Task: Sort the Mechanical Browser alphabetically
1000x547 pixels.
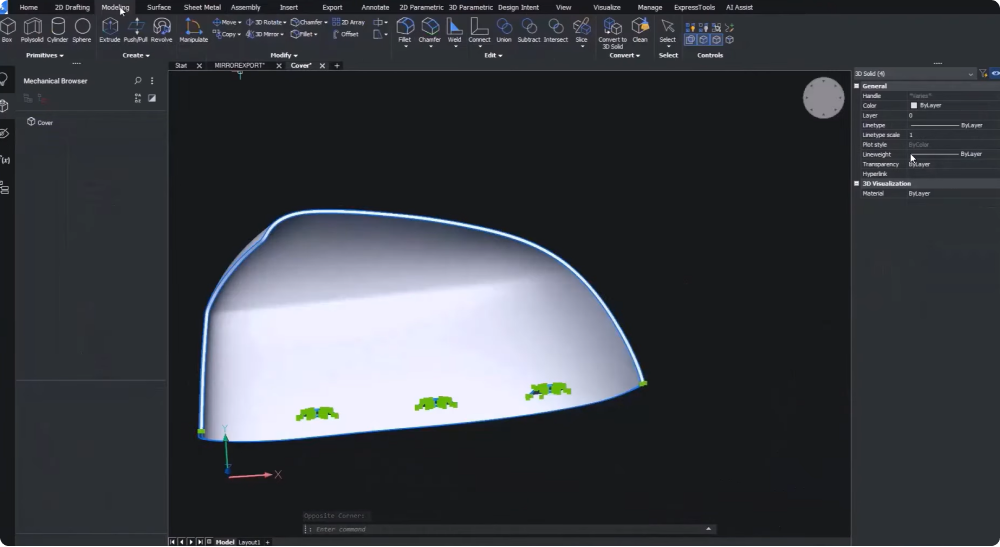Action: coord(138,98)
